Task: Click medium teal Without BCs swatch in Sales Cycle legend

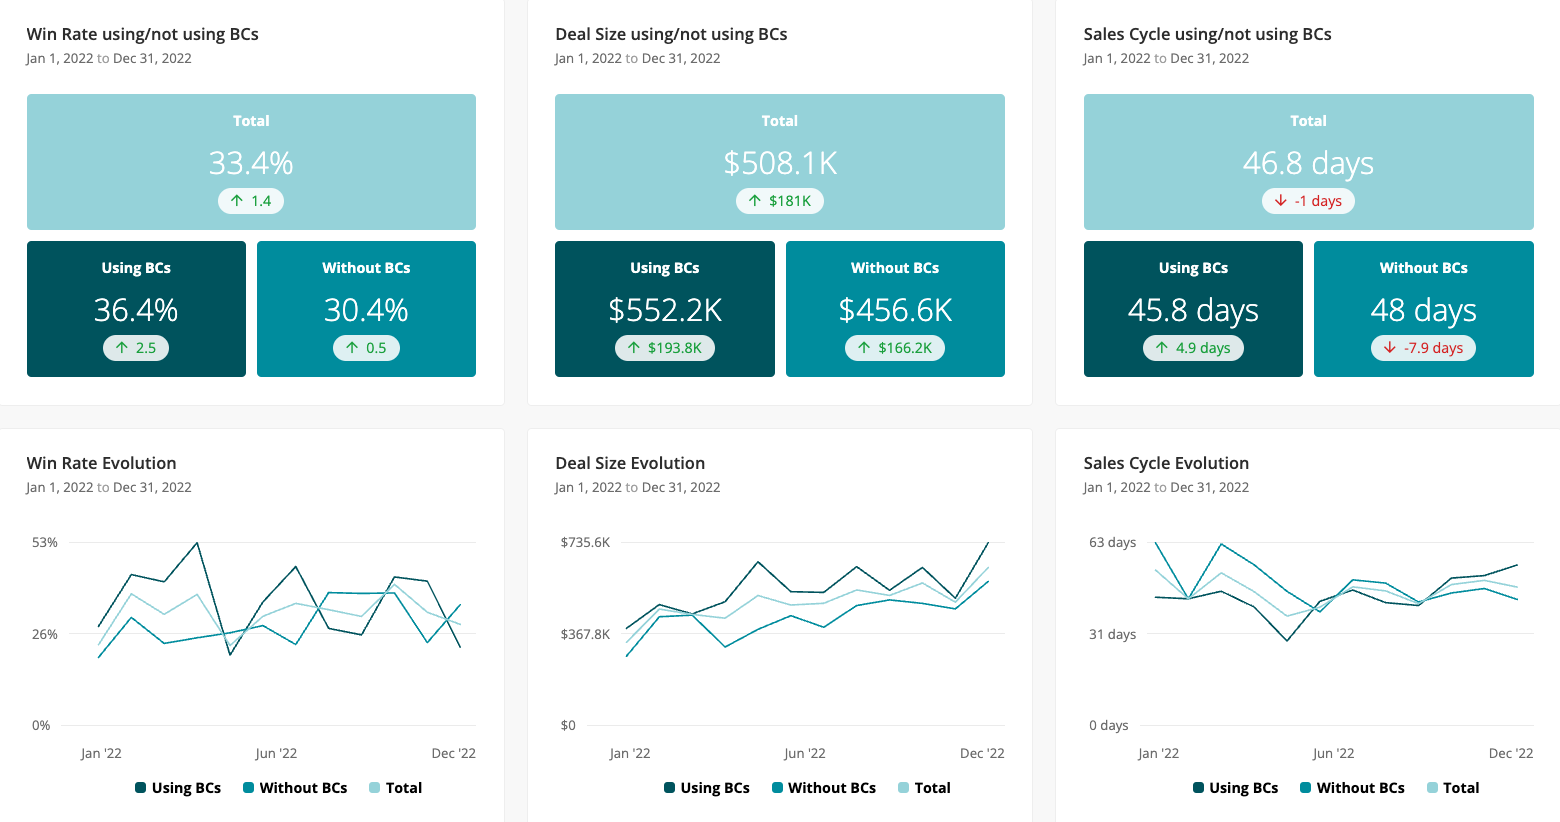Action: click(x=1306, y=788)
